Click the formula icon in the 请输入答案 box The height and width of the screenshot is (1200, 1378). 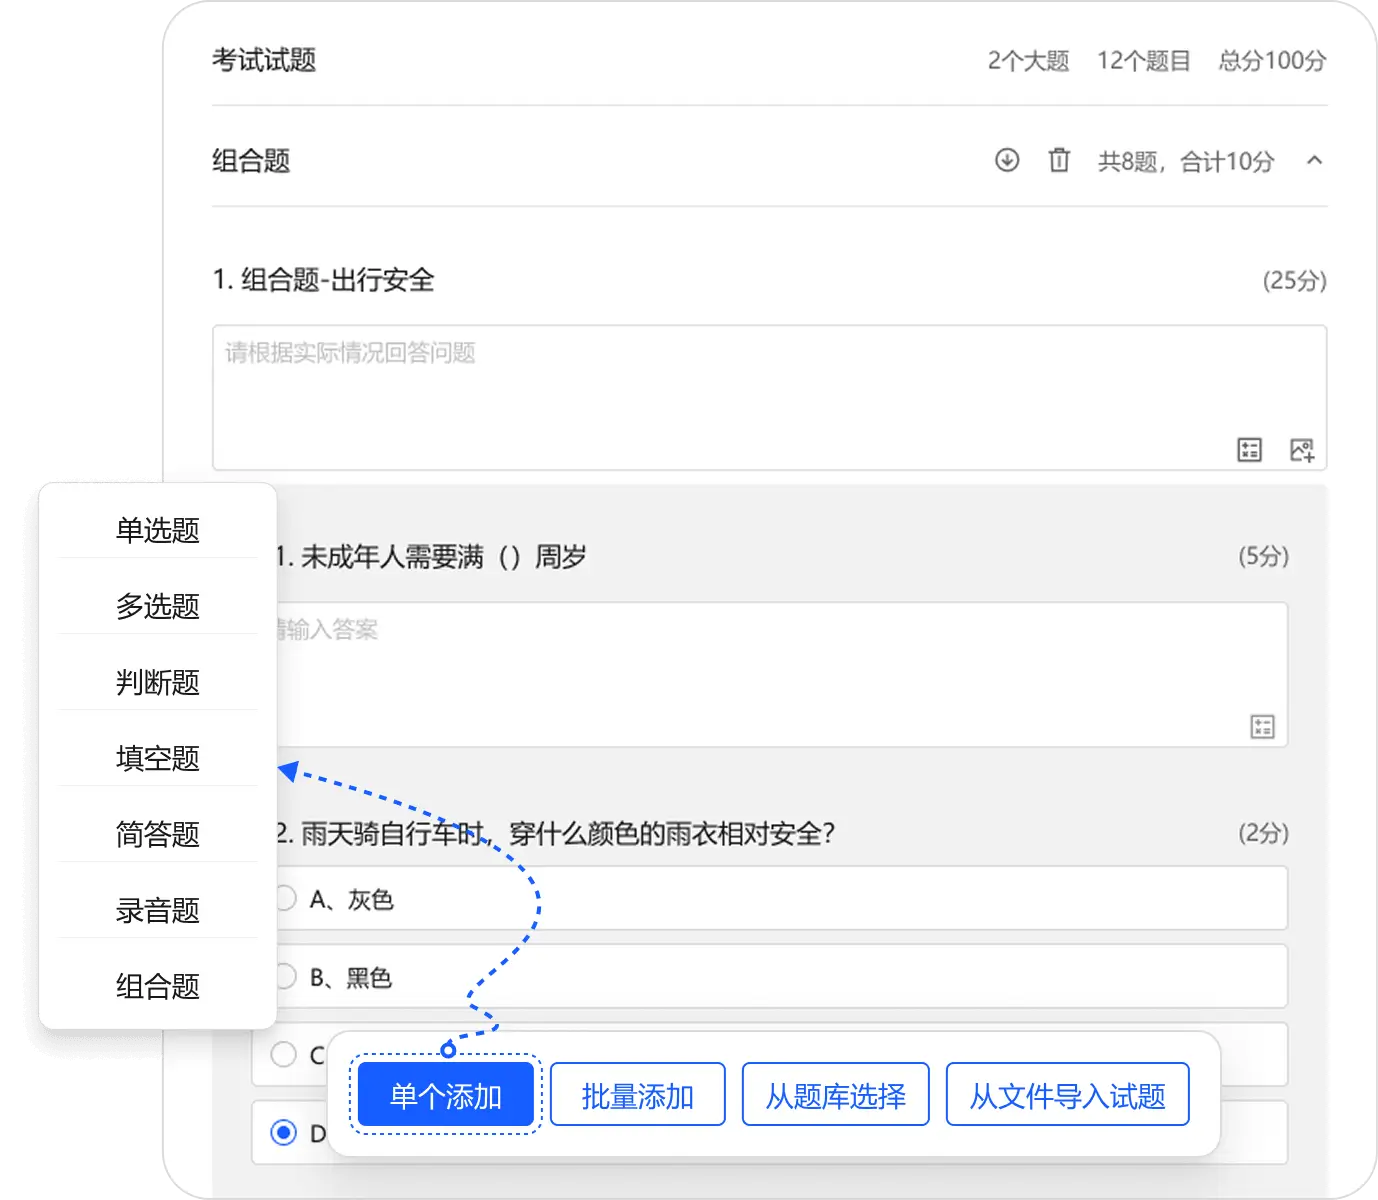point(1263,727)
